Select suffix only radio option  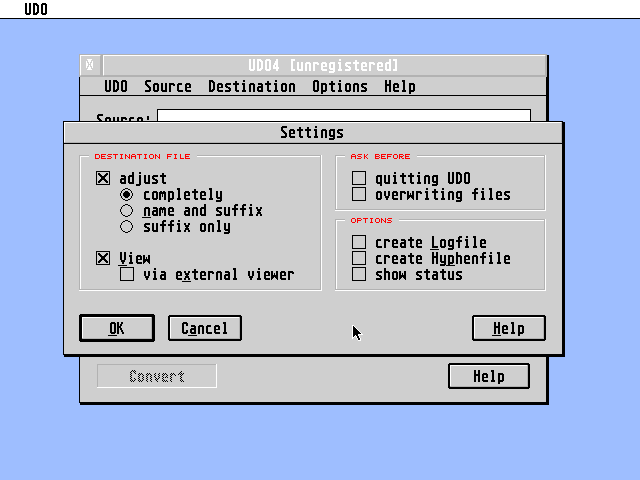point(127,227)
